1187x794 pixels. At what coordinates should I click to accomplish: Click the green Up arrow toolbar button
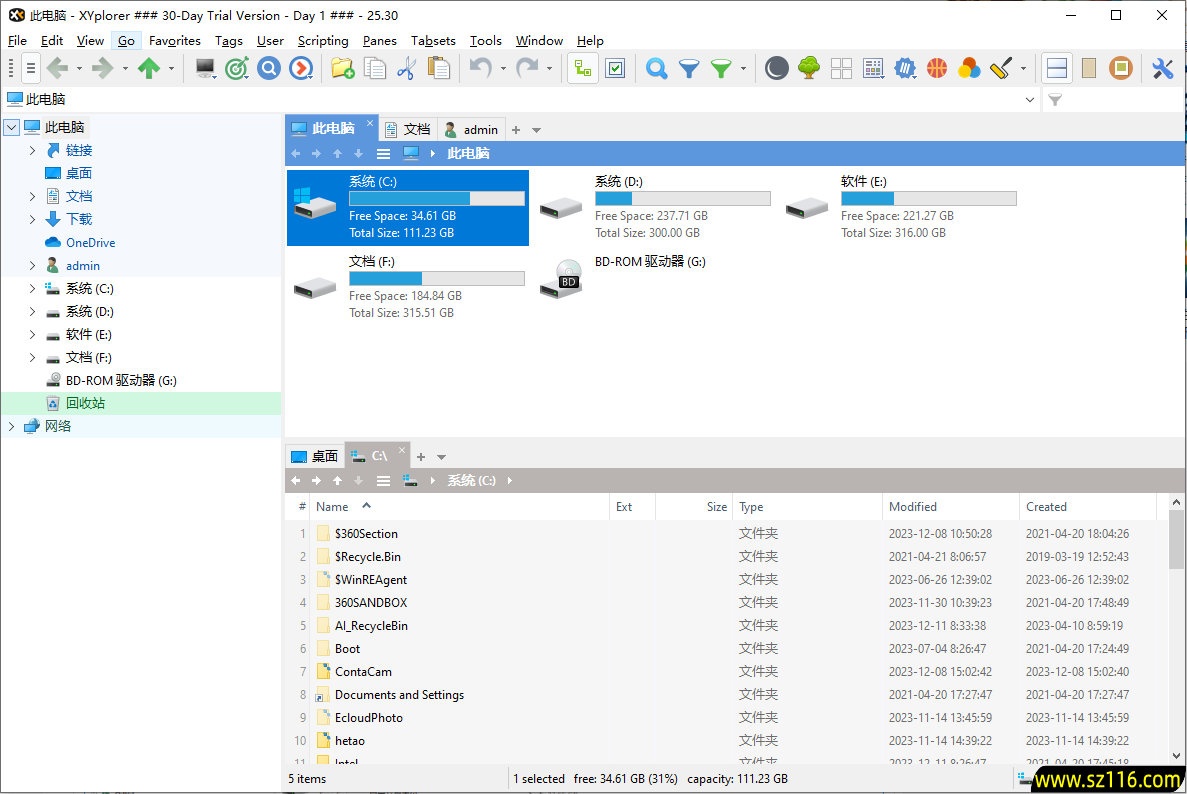click(149, 68)
